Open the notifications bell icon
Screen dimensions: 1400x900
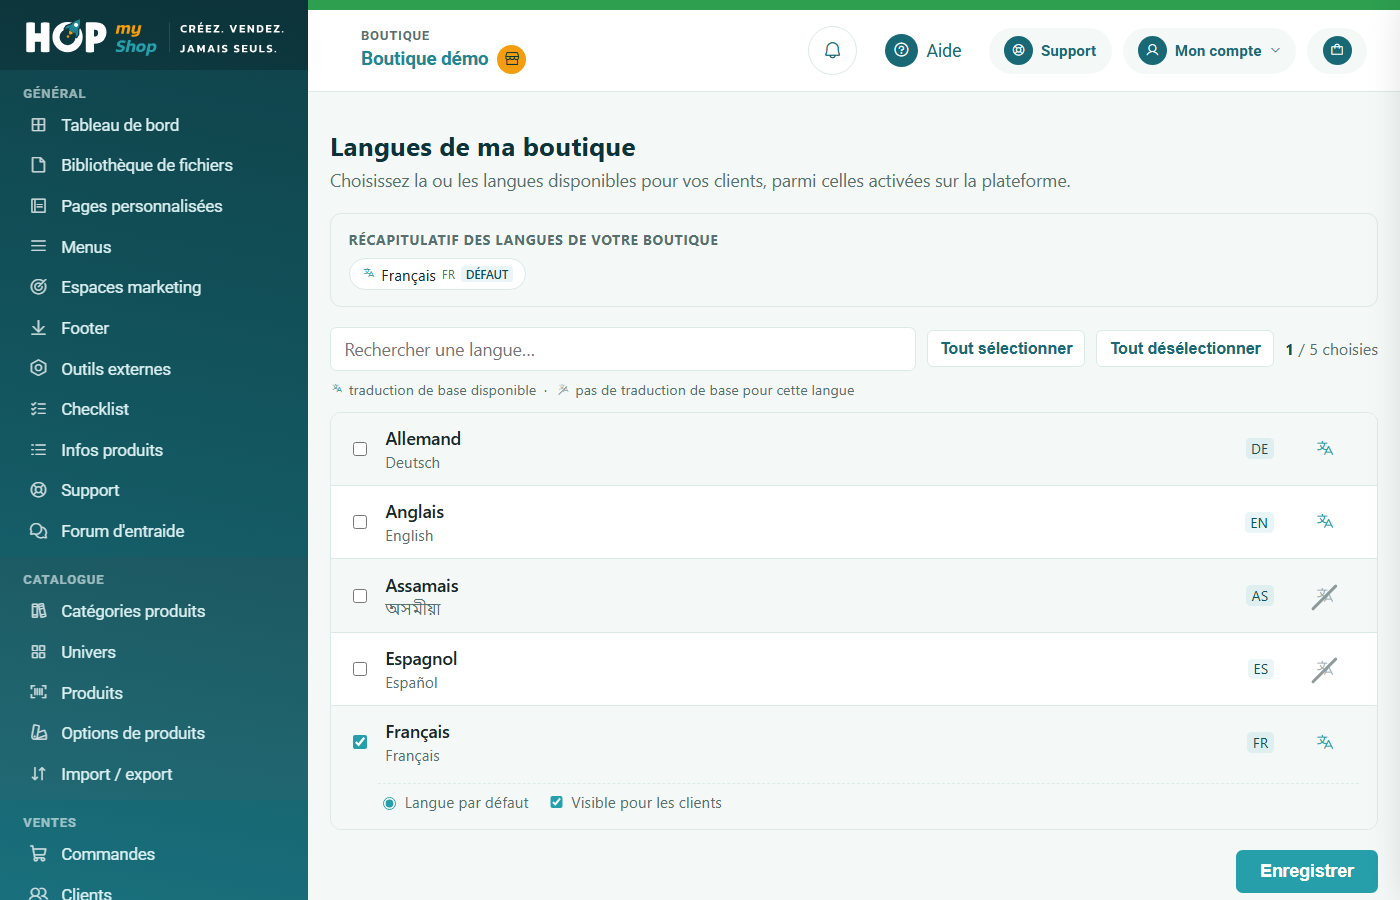pos(832,50)
